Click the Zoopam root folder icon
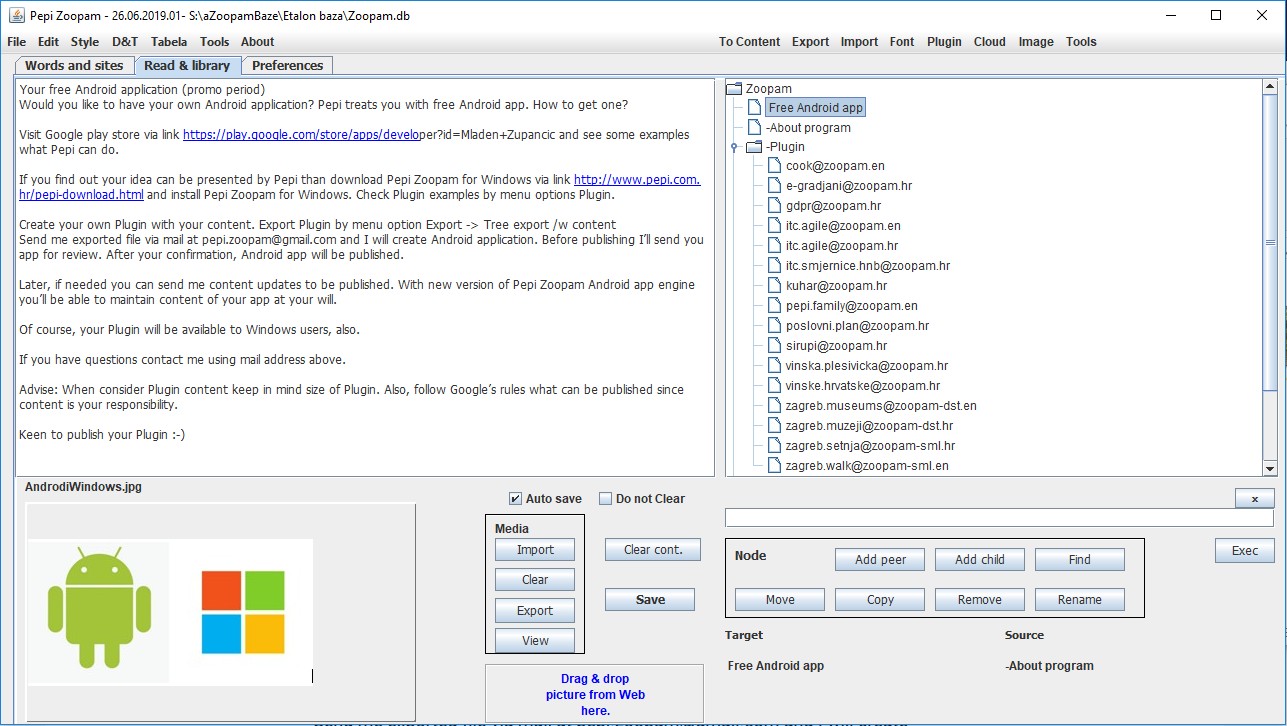Screen dimensions: 1287x726 (x=734, y=88)
